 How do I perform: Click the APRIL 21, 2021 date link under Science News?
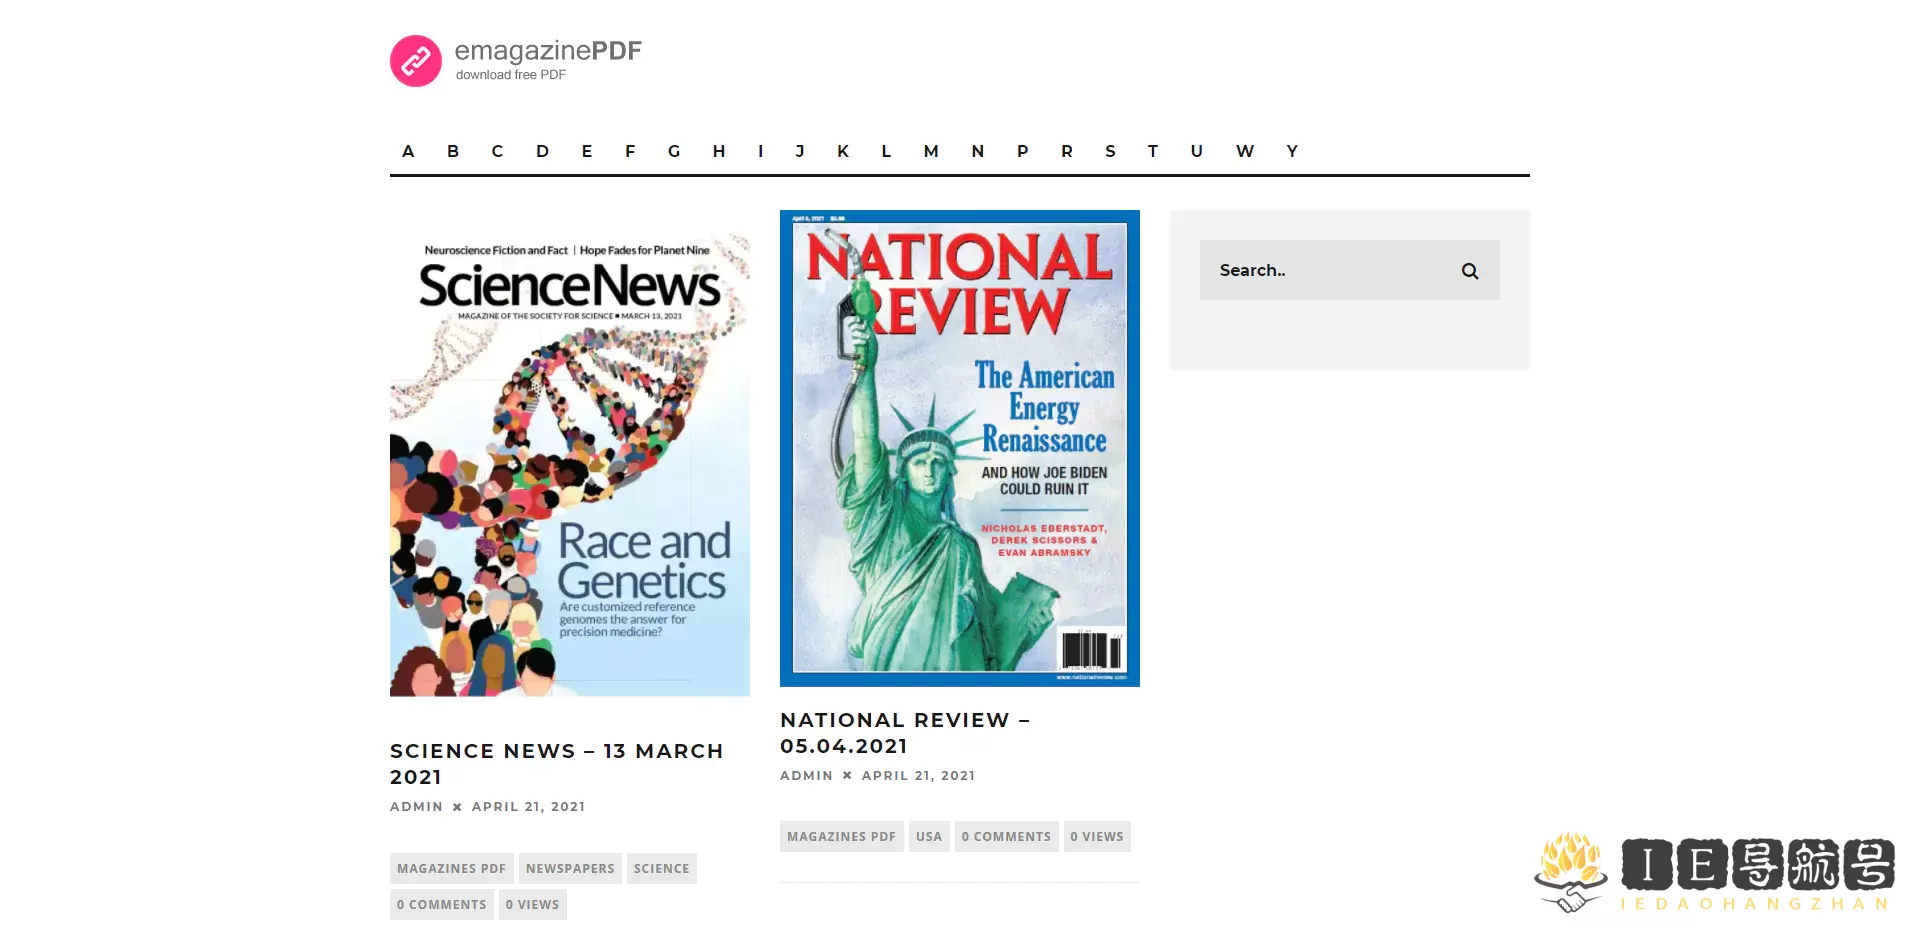coord(528,806)
